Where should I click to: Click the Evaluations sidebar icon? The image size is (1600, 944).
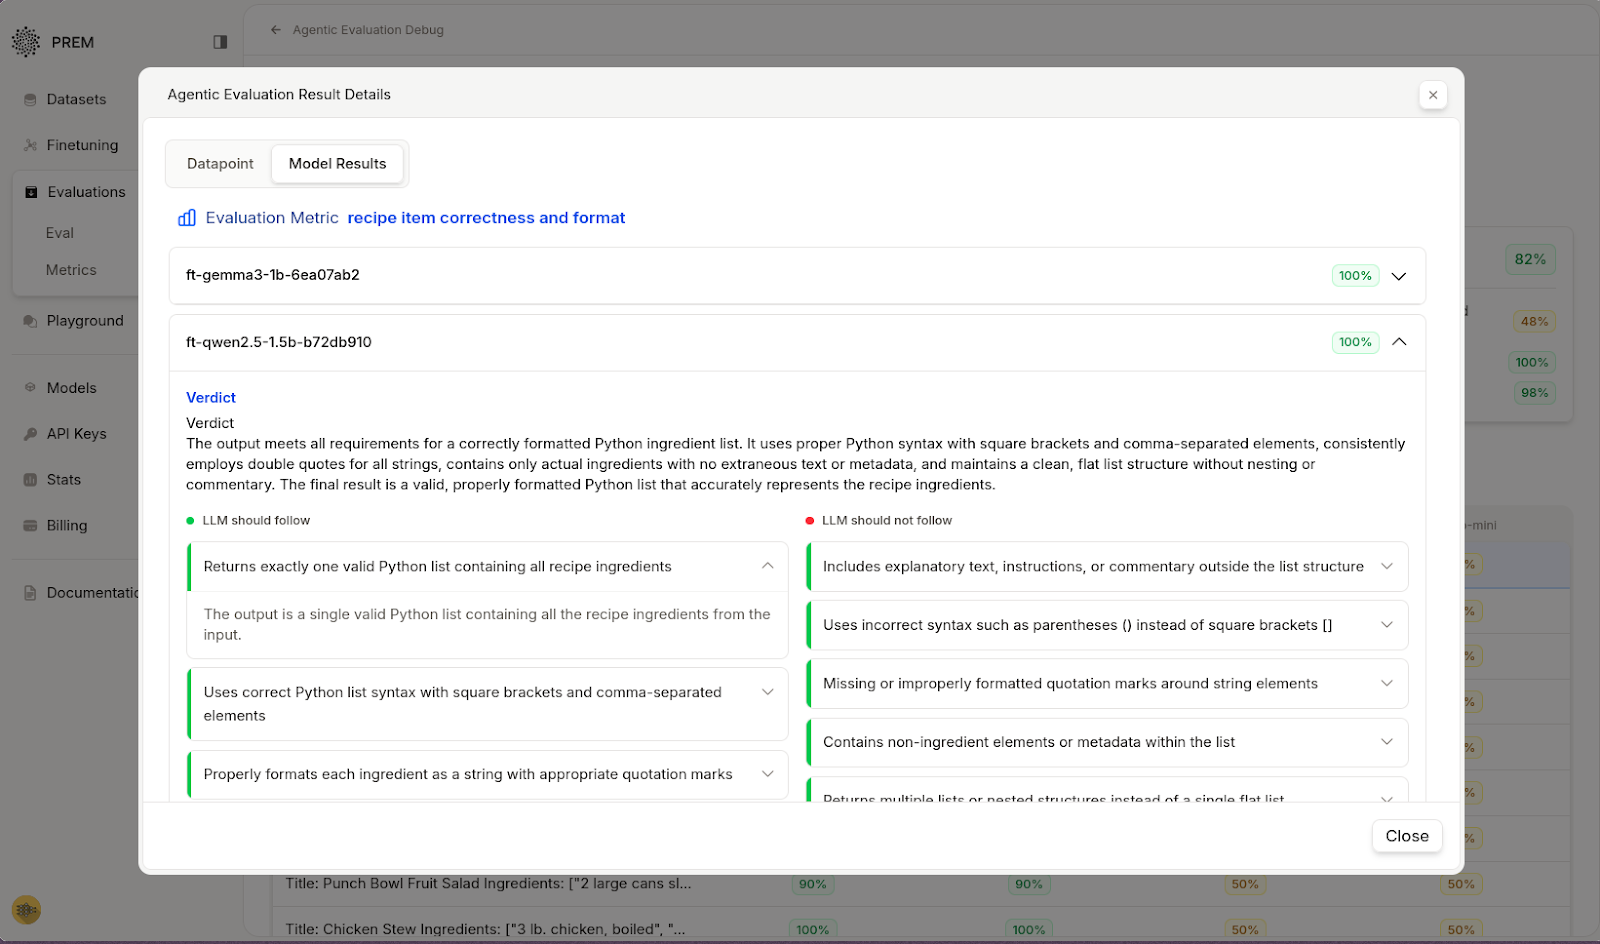click(31, 191)
